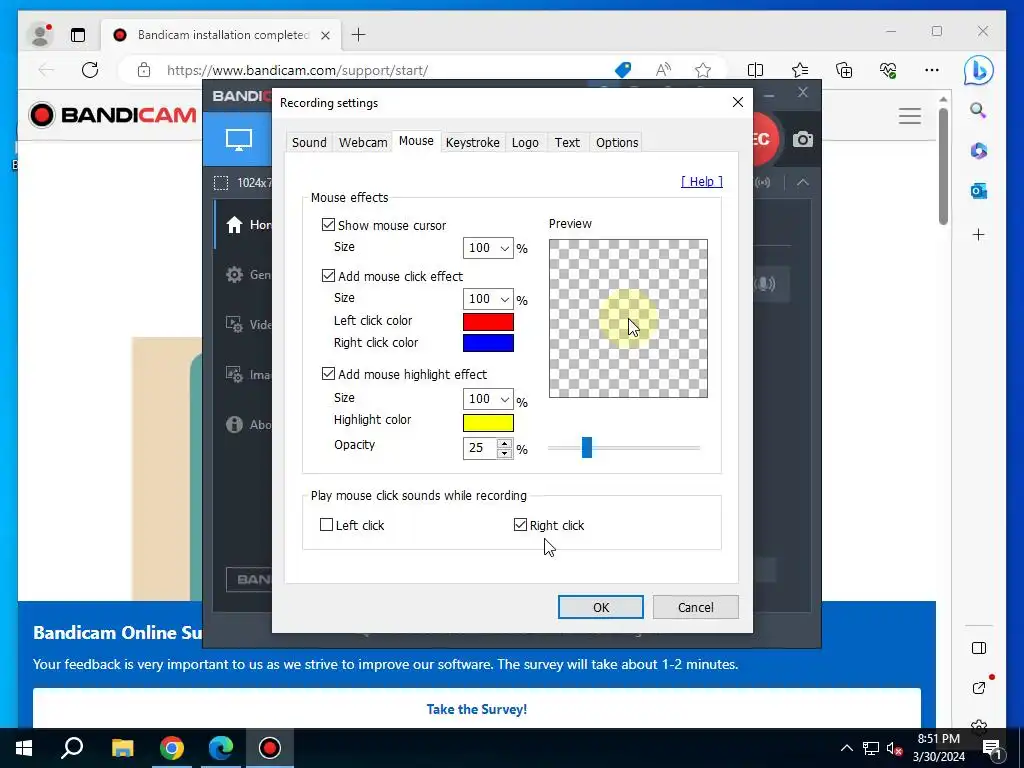
Task: Click the Opacity slider handle
Action: 586,447
